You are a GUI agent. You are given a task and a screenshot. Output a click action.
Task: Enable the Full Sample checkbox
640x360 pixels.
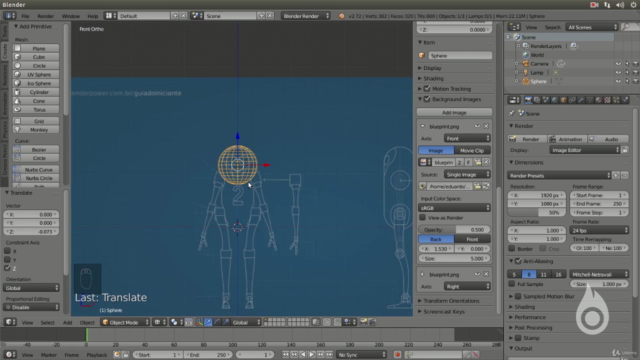512,284
